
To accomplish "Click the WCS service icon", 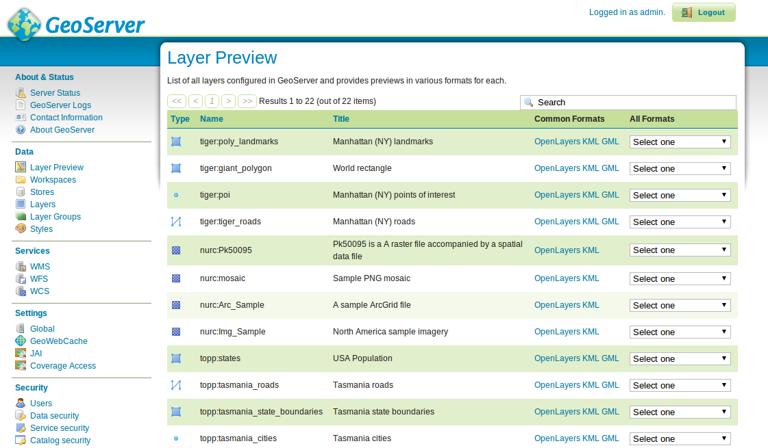I will [x=21, y=291].
